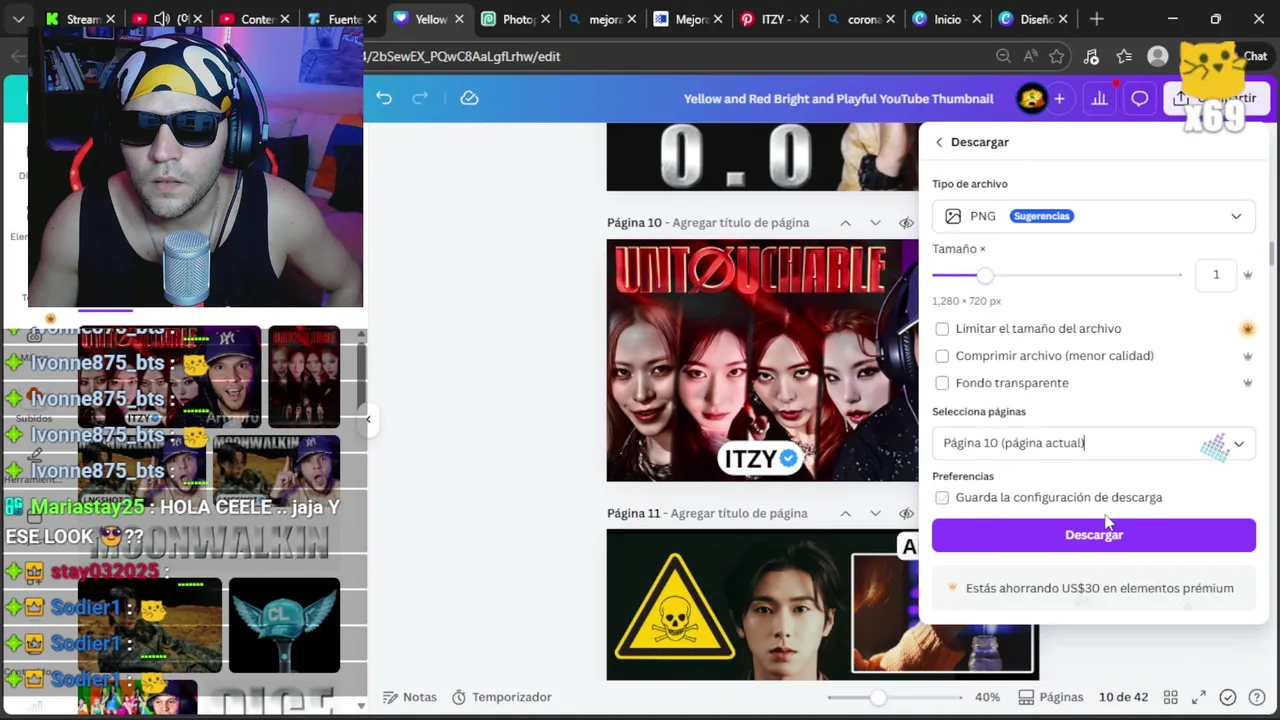Redo the last Canva action
The width and height of the screenshot is (1280, 720).
click(420, 98)
